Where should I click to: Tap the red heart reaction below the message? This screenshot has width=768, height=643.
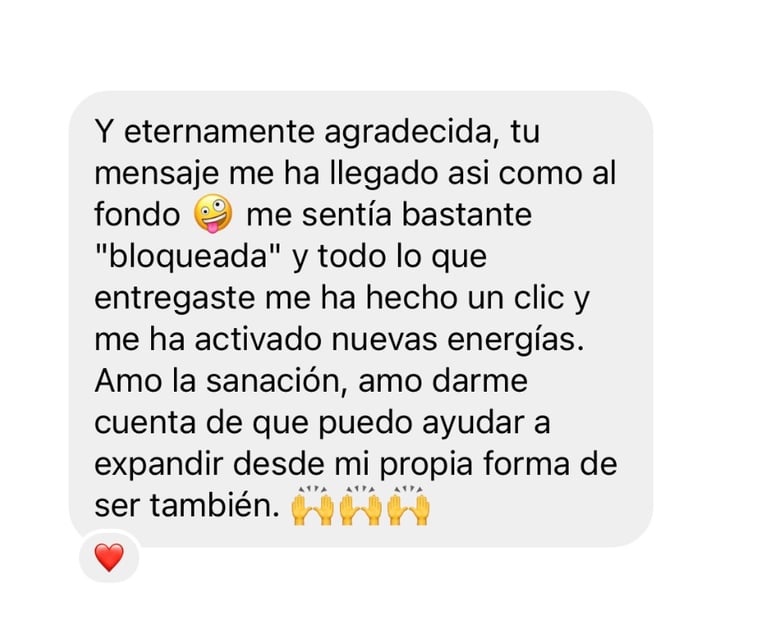pos(109,557)
